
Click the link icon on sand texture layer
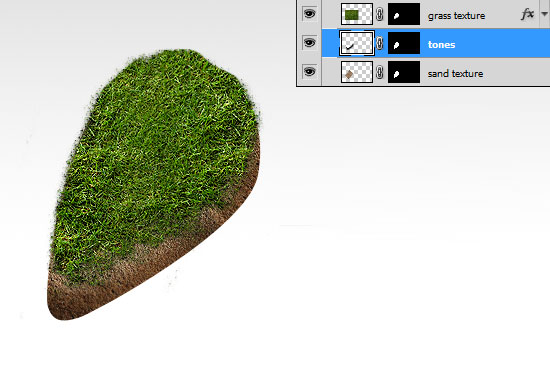coord(380,73)
